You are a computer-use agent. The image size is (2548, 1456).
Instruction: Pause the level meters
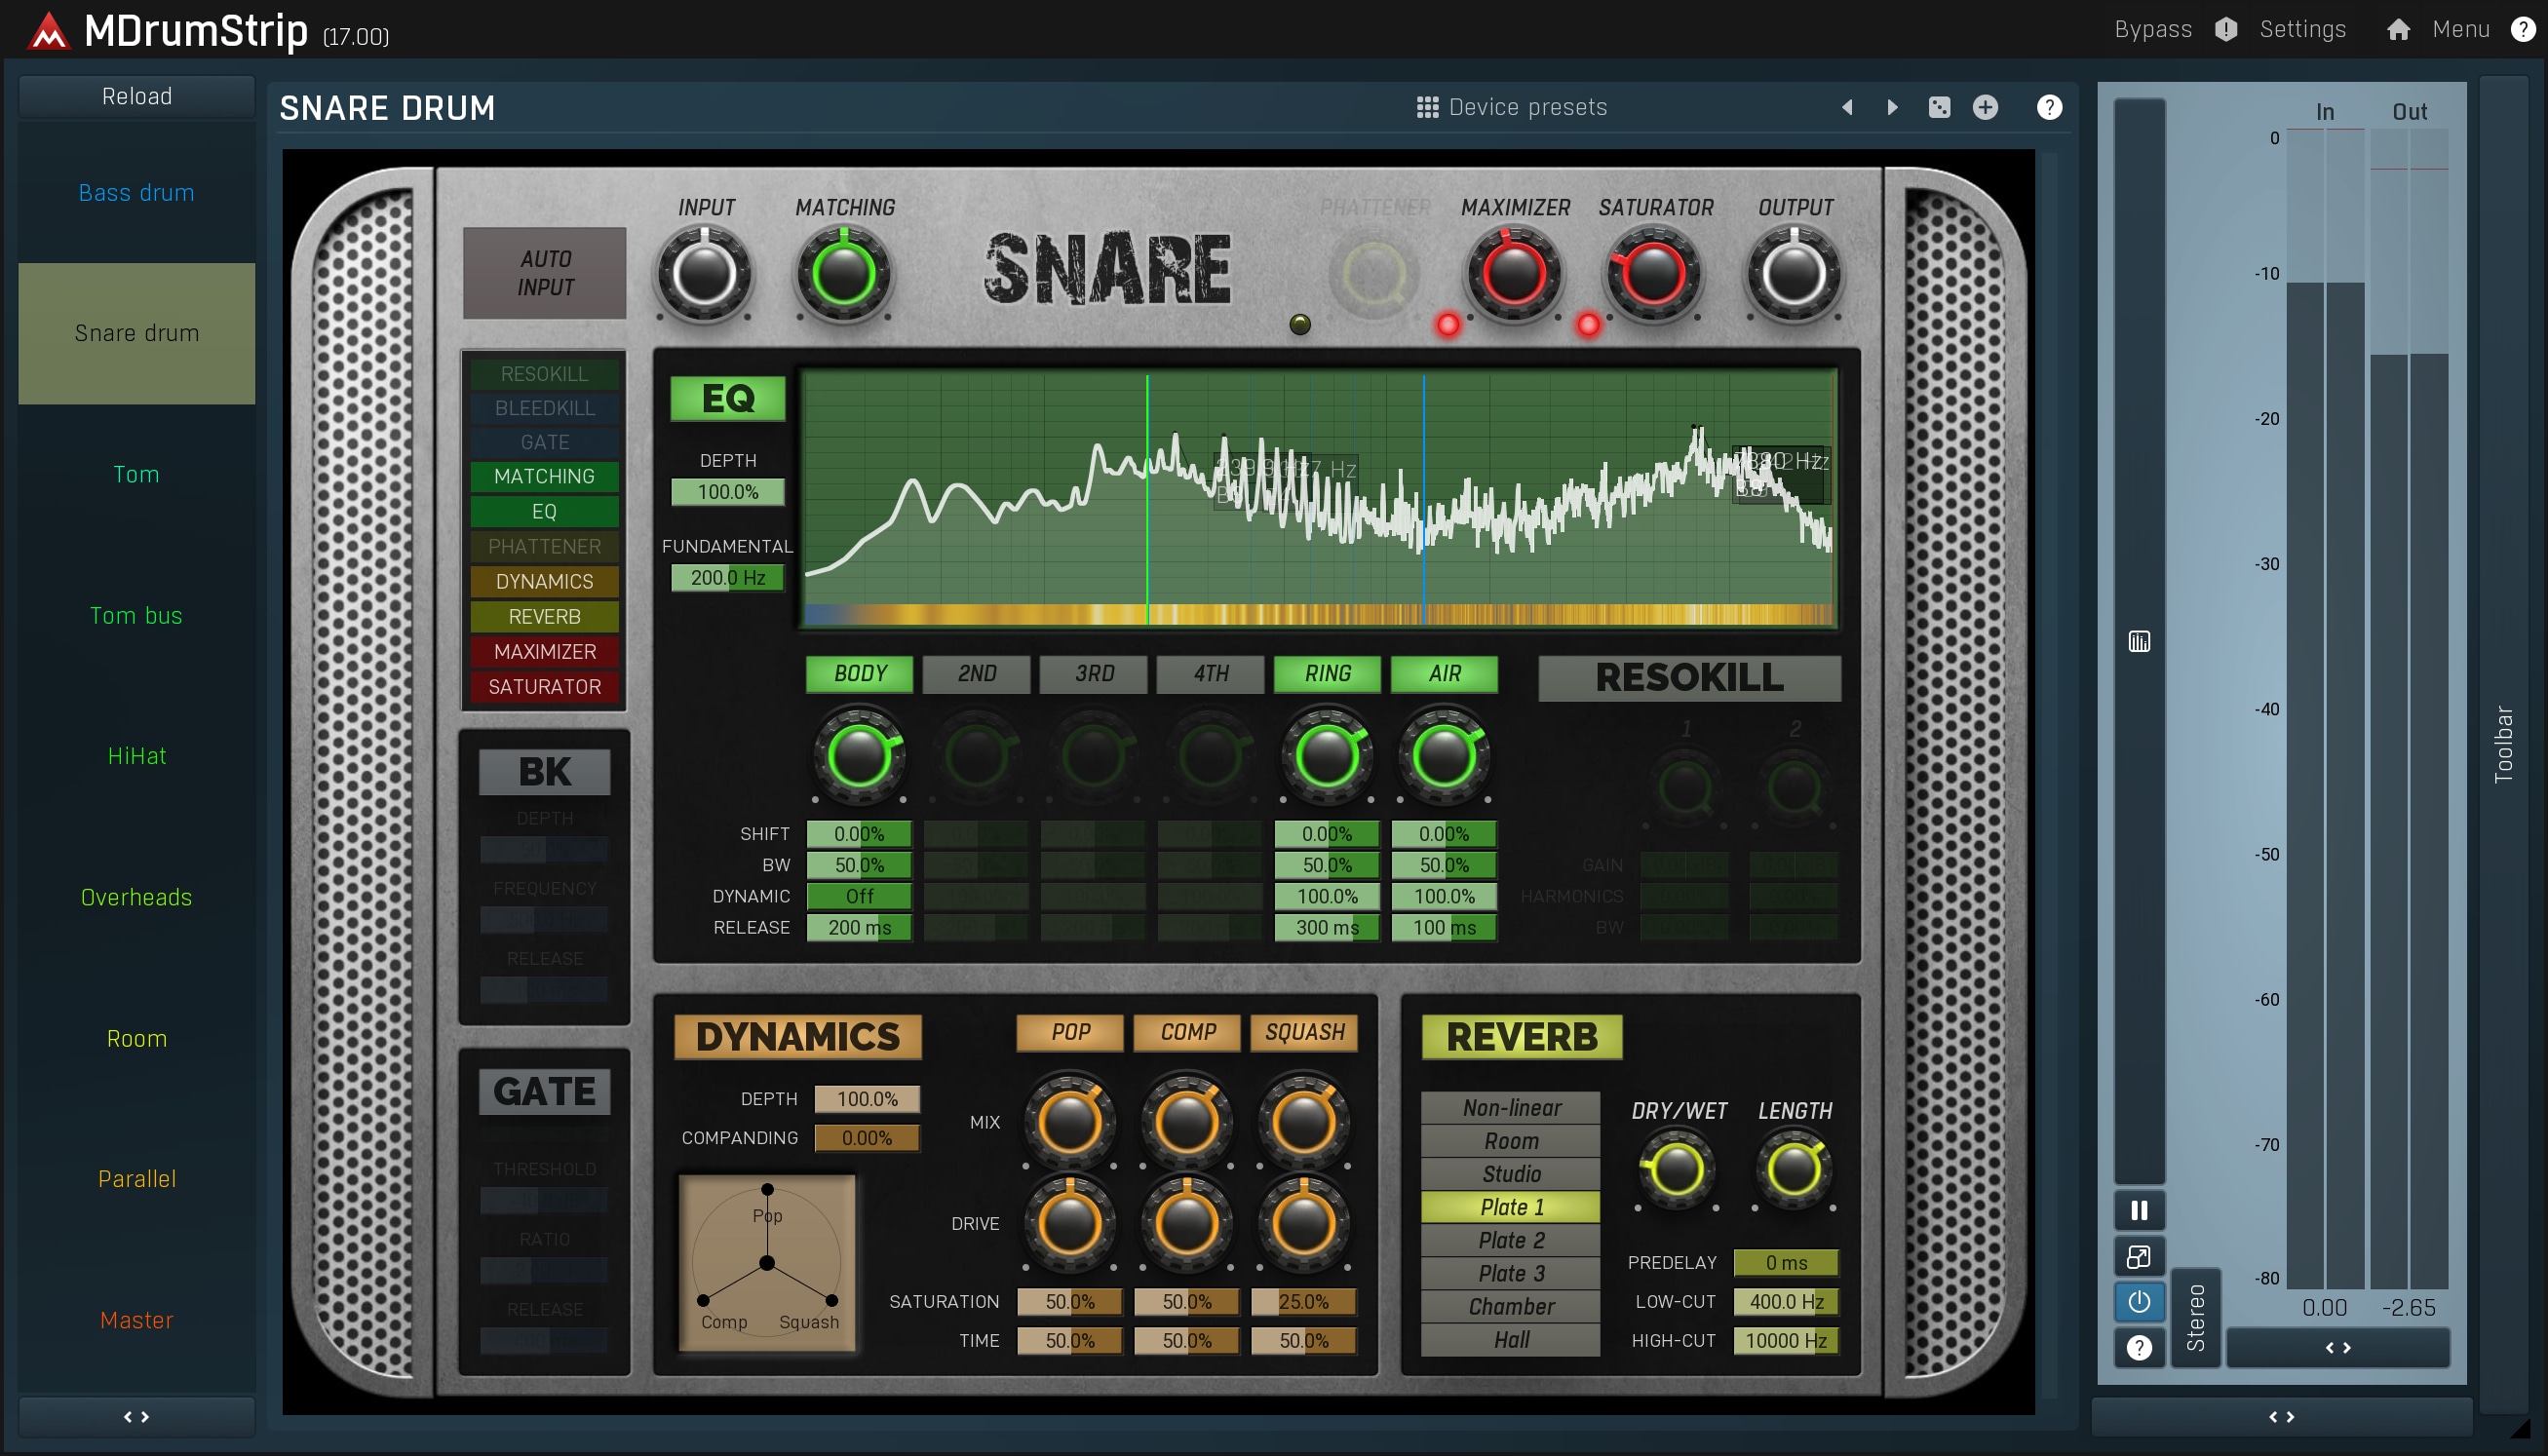pos(2139,1211)
